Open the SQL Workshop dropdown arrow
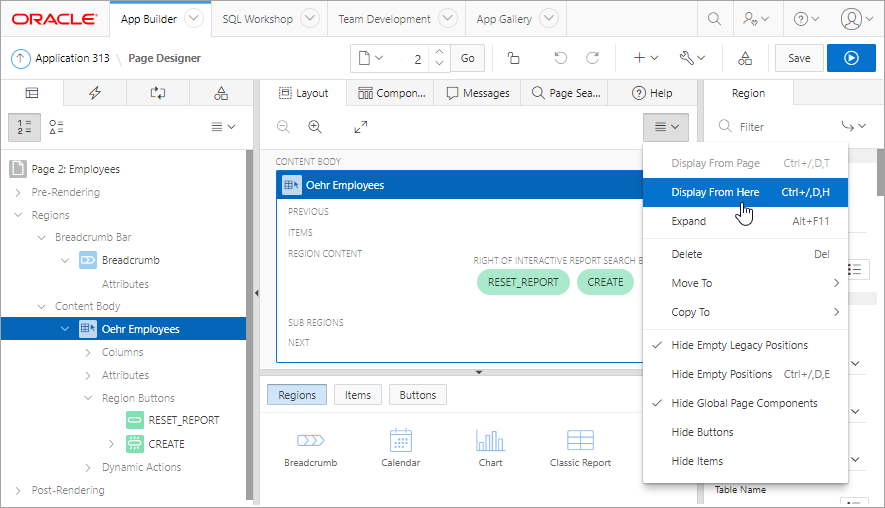Viewport: 885px width, 508px height. tap(310, 18)
